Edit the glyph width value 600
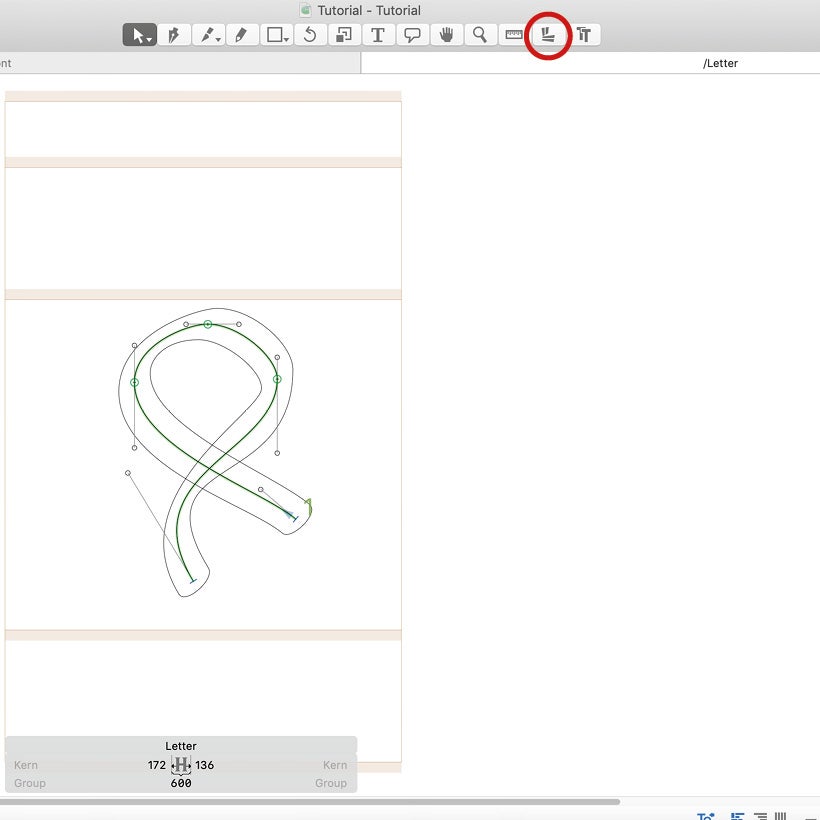Image resolution: width=820 pixels, height=820 pixels. 181,783
